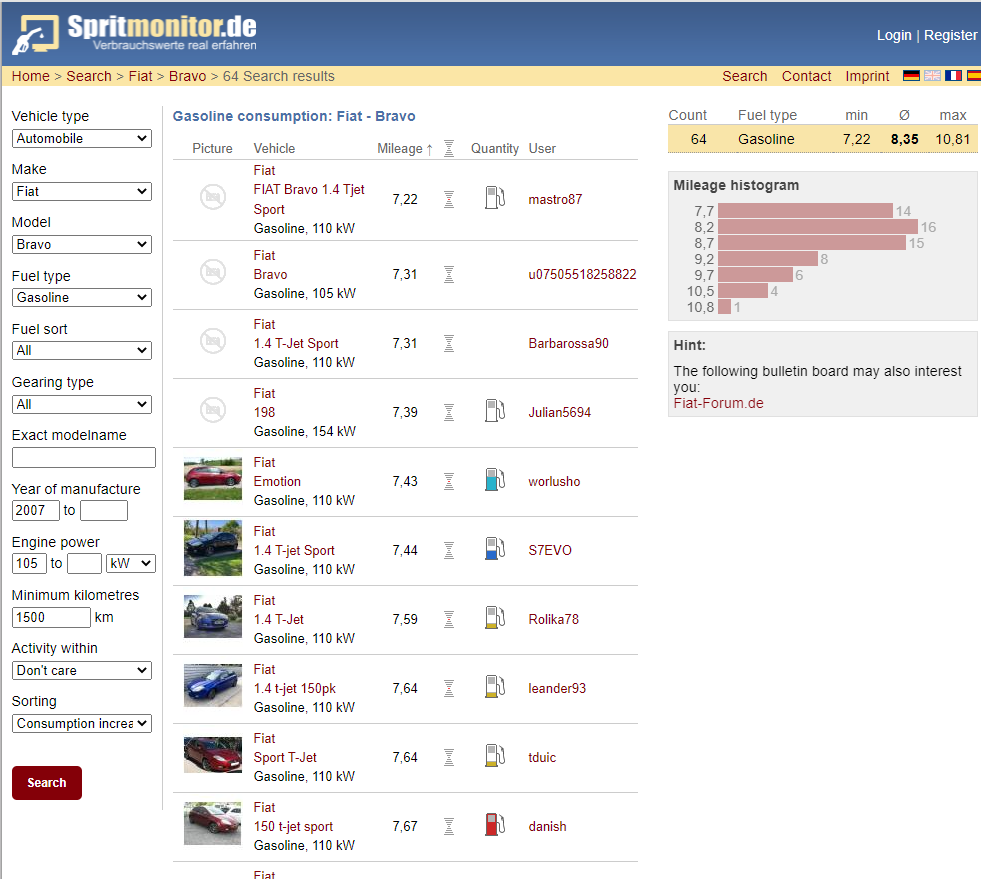This screenshot has width=981, height=879.
Task: Open the car photo for S7EVO
Action: tap(213, 548)
